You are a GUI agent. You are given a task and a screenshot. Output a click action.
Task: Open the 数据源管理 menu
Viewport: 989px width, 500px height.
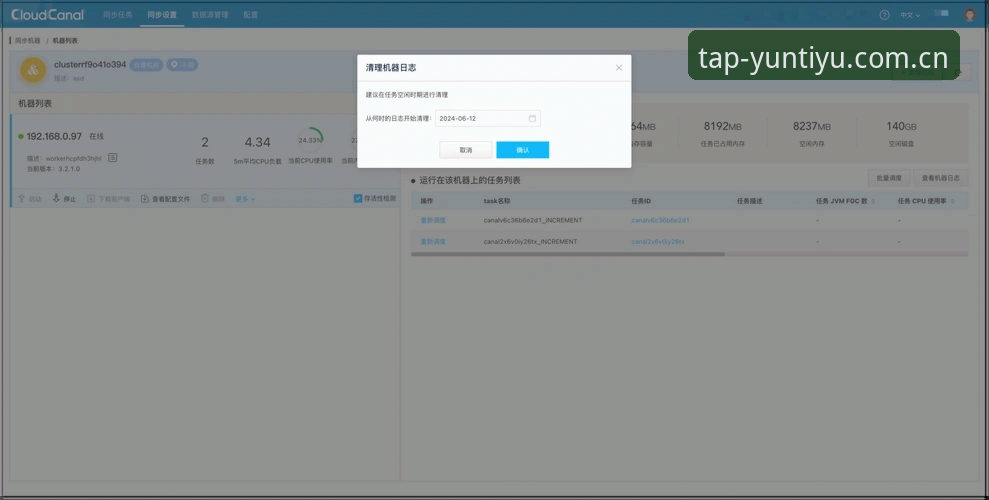pos(210,15)
